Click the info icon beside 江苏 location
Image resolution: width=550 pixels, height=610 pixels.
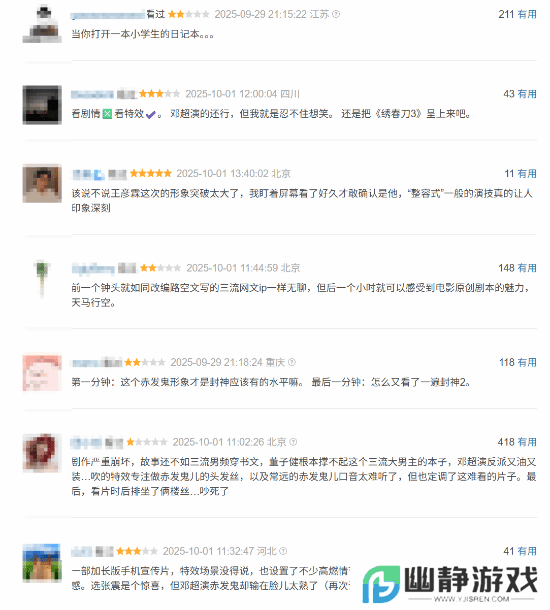point(336,14)
